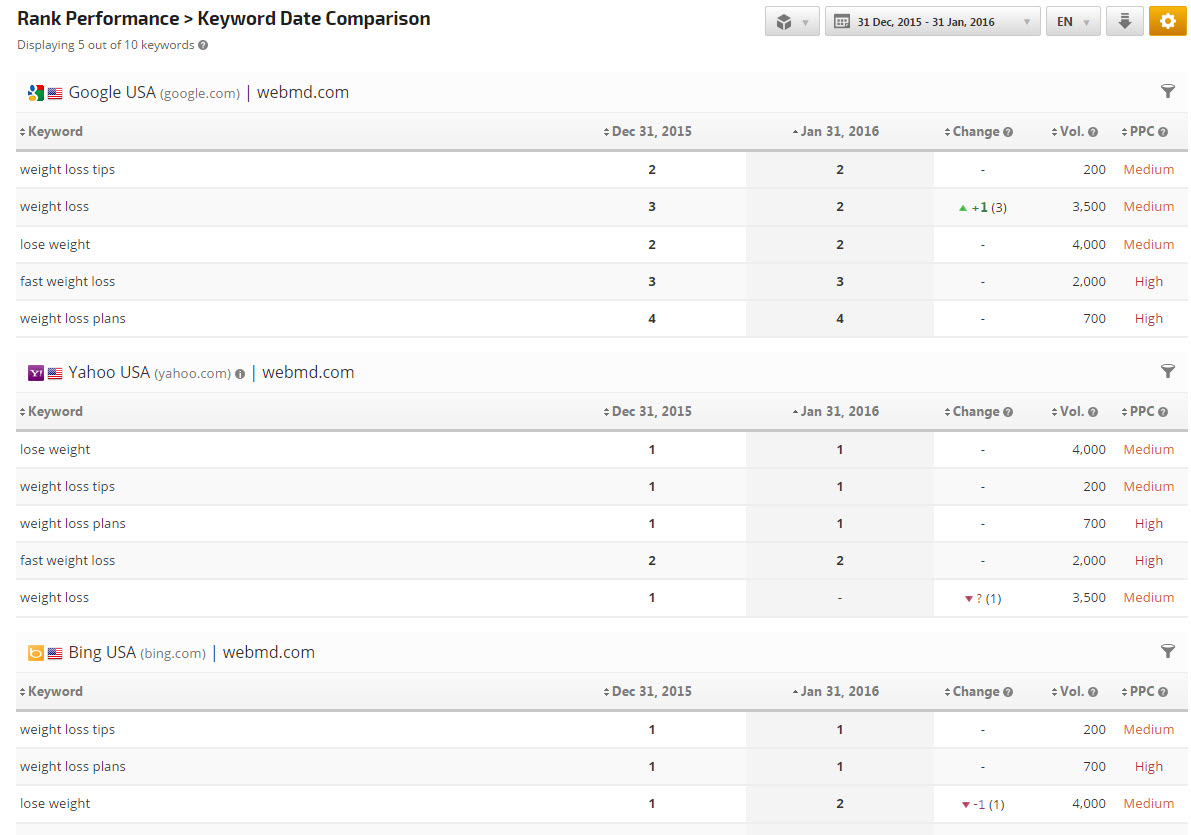Expand the EN language dropdown

point(1072,21)
